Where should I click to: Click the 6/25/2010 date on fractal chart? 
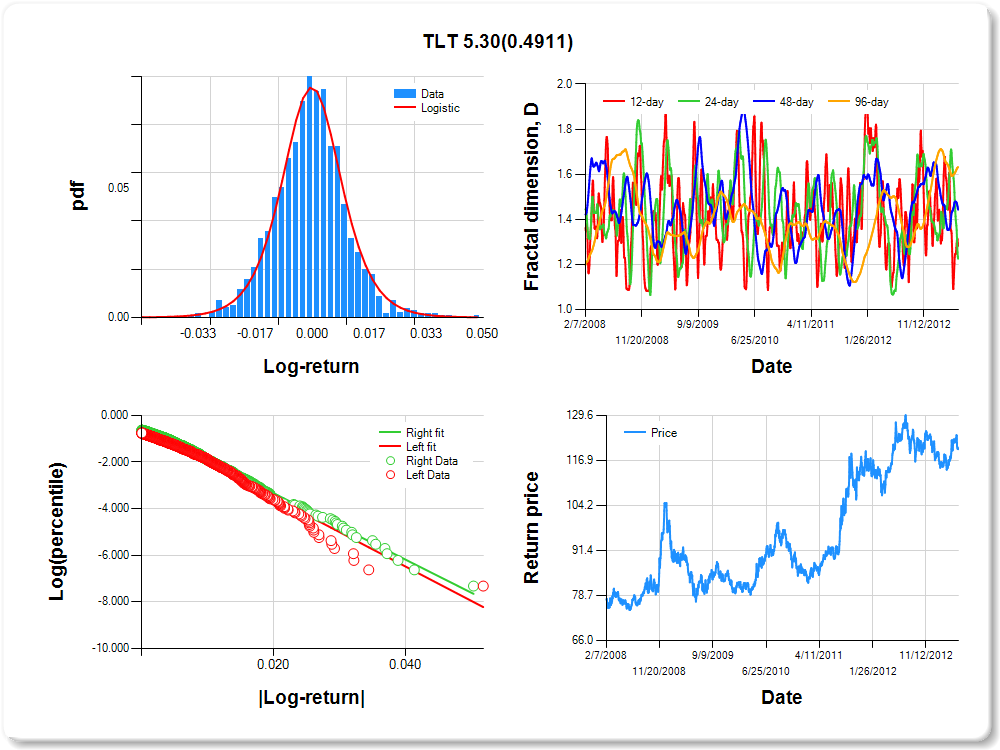click(754, 341)
